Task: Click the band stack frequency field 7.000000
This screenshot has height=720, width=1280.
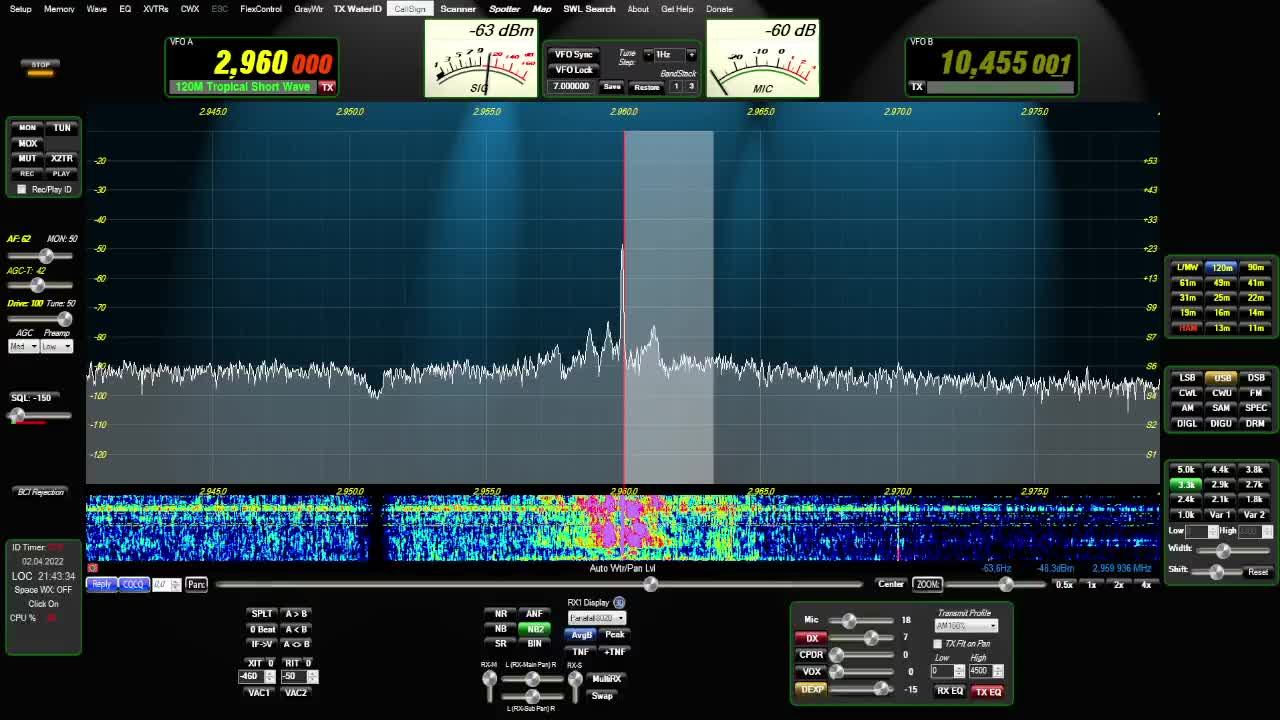Action: point(572,87)
